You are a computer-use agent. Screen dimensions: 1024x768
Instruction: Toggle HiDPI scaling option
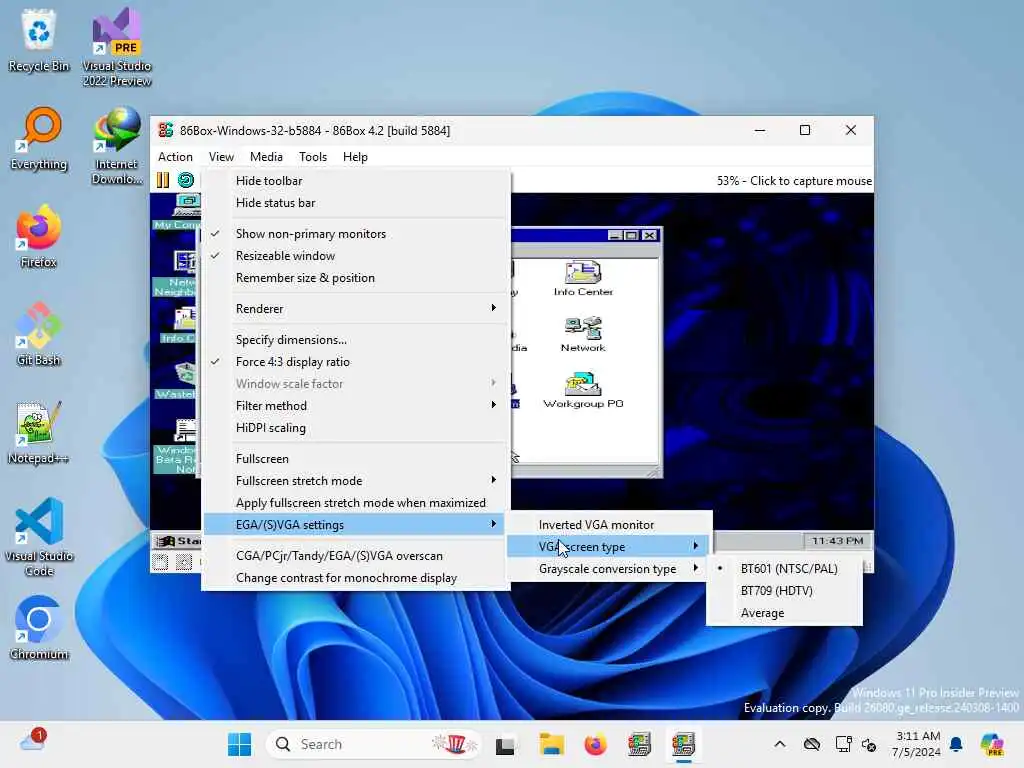(x=356, y=428)
